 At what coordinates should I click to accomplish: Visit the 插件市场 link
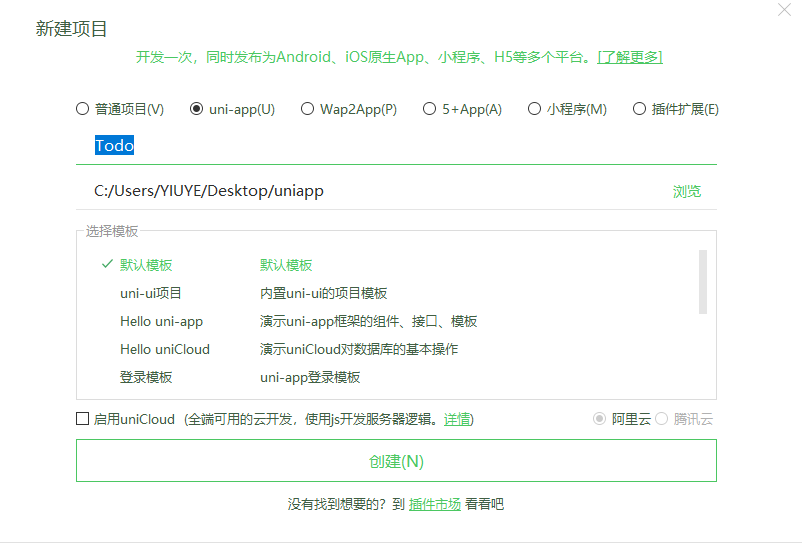(435, 504)
